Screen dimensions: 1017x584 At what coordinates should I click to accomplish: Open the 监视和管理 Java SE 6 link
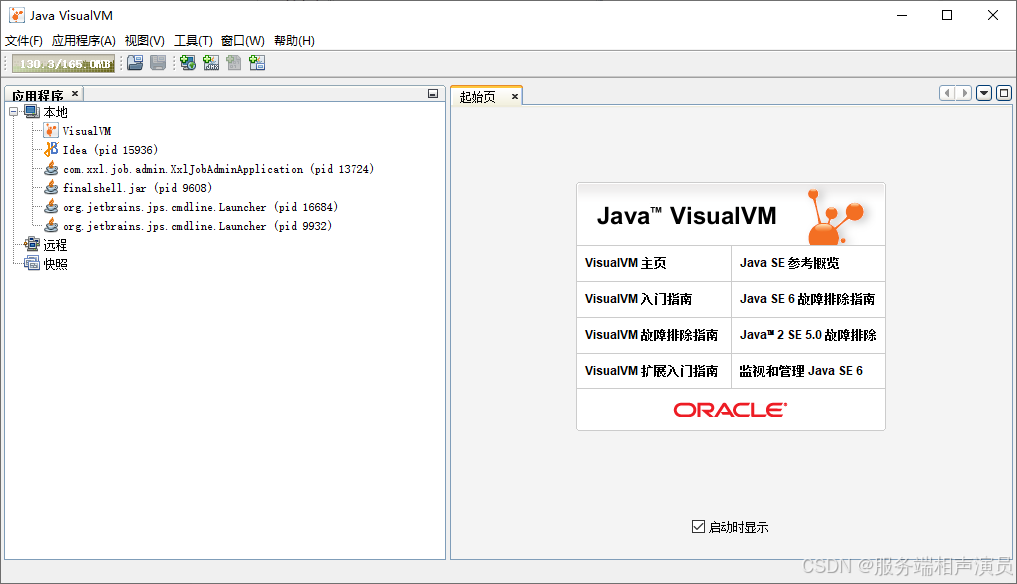(801, 371)
